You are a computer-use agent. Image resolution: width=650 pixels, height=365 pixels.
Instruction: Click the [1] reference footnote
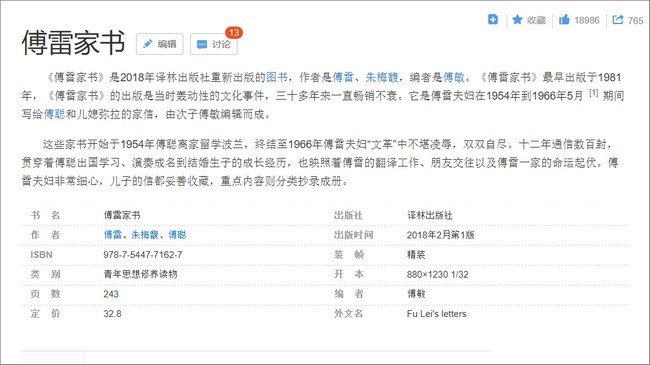[594, 93]
